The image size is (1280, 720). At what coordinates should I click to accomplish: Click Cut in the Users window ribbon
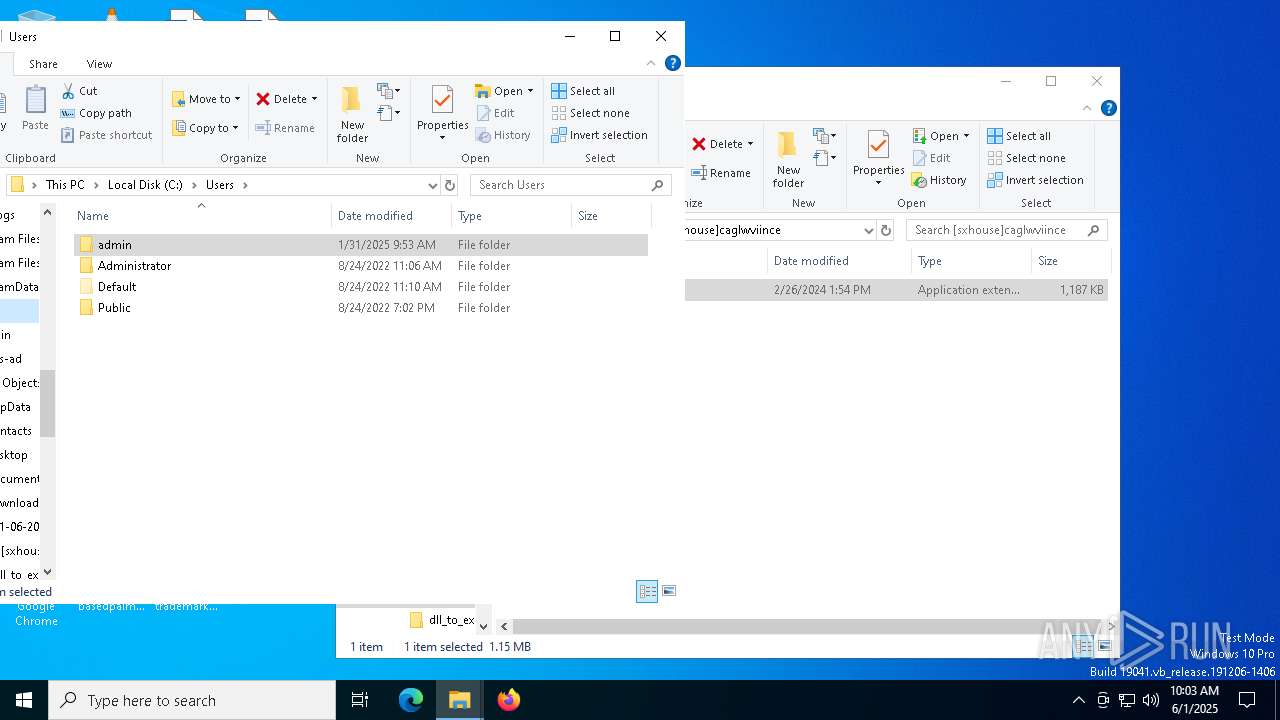79,91
